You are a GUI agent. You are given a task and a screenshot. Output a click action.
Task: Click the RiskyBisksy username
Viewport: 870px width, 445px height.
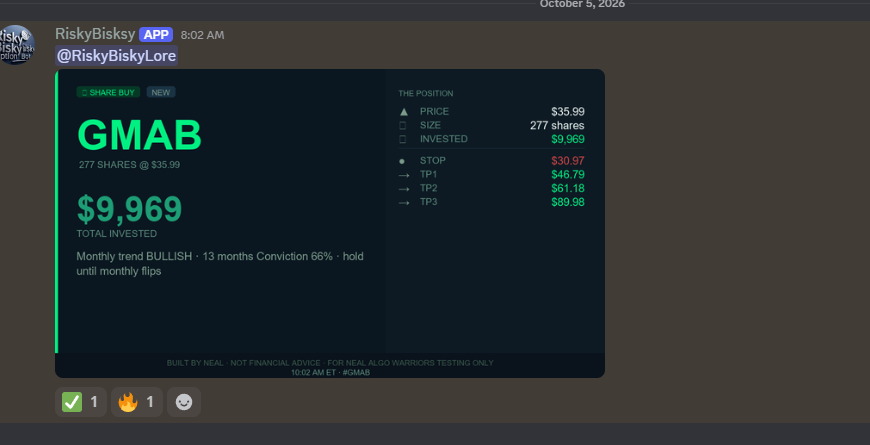click(x=95, y=34)
